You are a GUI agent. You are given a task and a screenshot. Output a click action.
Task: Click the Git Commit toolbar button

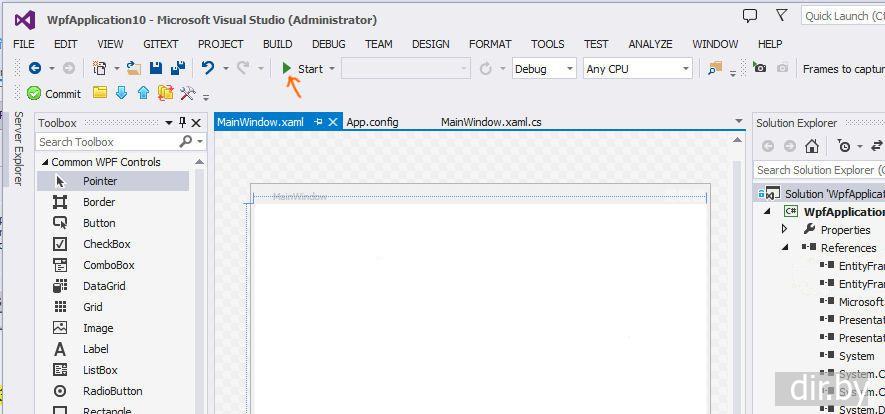[54, 94]
